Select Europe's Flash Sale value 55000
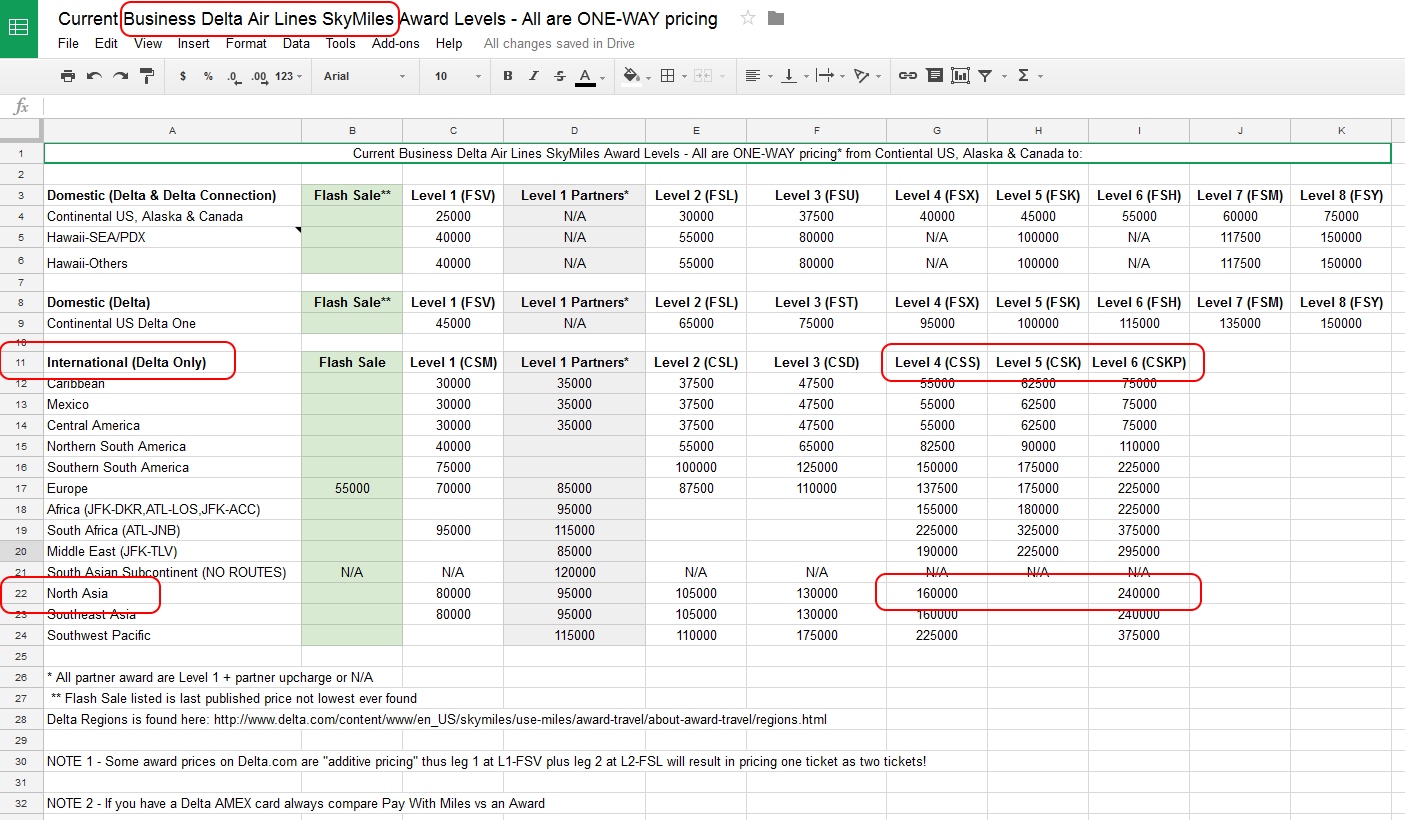The image size is (1405, 820). point(352,488)
